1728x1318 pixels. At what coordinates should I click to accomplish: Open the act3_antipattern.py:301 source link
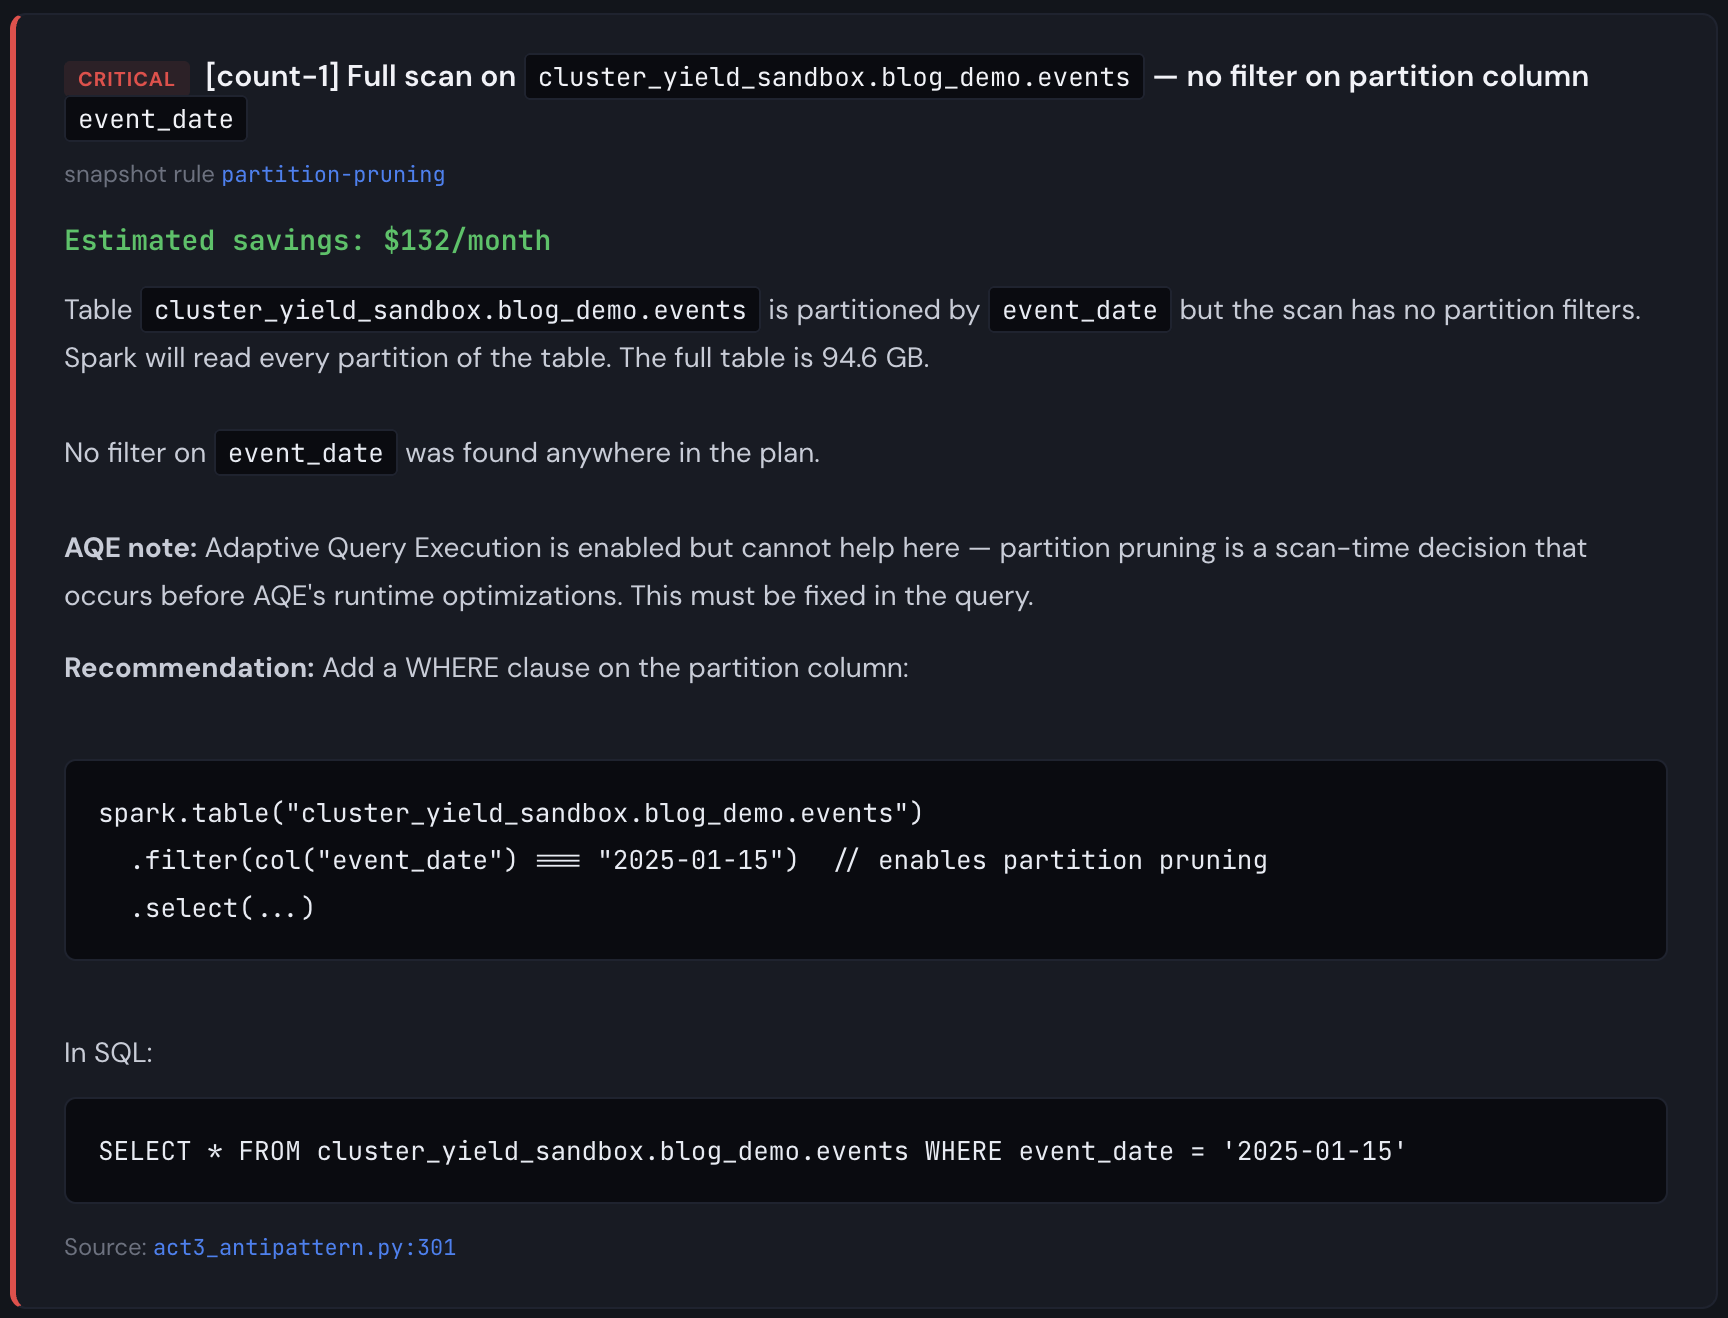[304, 1247]
